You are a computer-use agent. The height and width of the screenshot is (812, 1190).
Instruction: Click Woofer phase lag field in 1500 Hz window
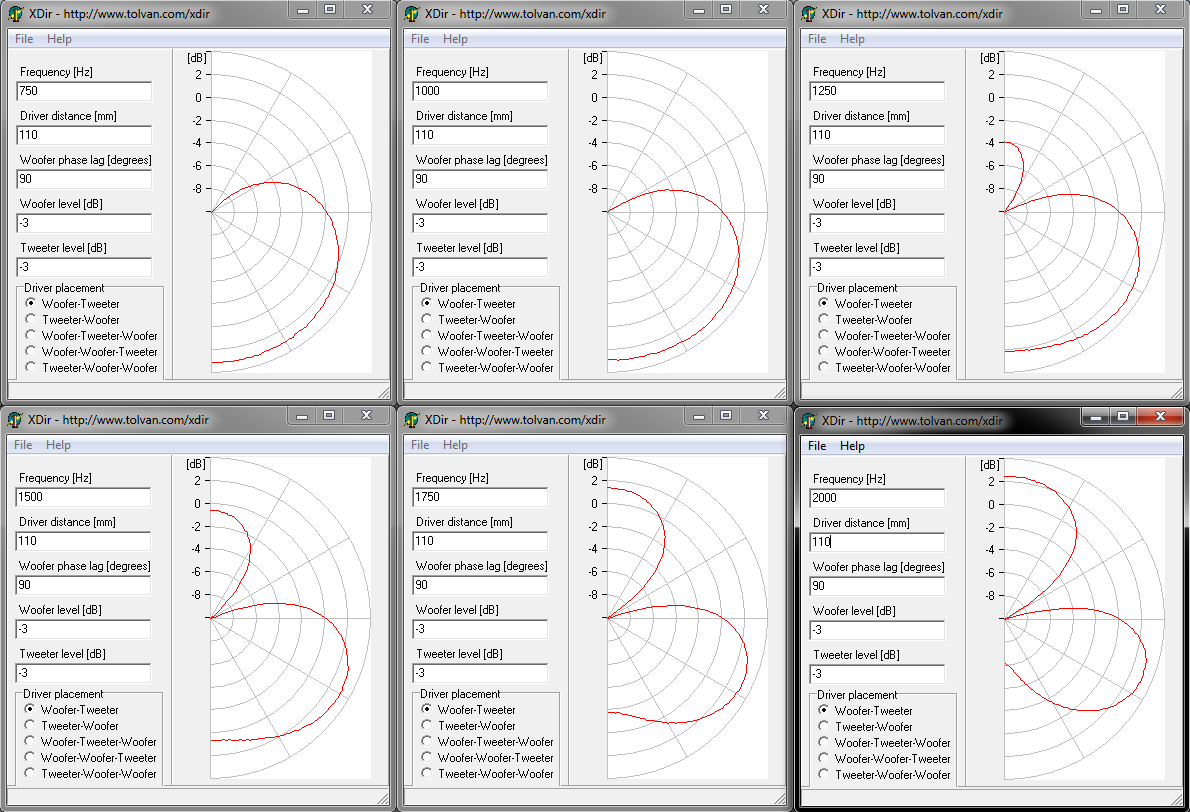pyautogui.click(x=83, y=585)
